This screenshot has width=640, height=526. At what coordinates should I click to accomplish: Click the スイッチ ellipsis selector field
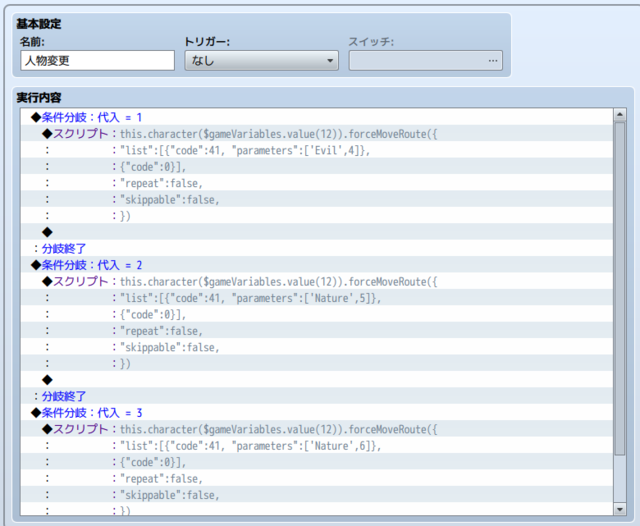click(x=425, y=61)
